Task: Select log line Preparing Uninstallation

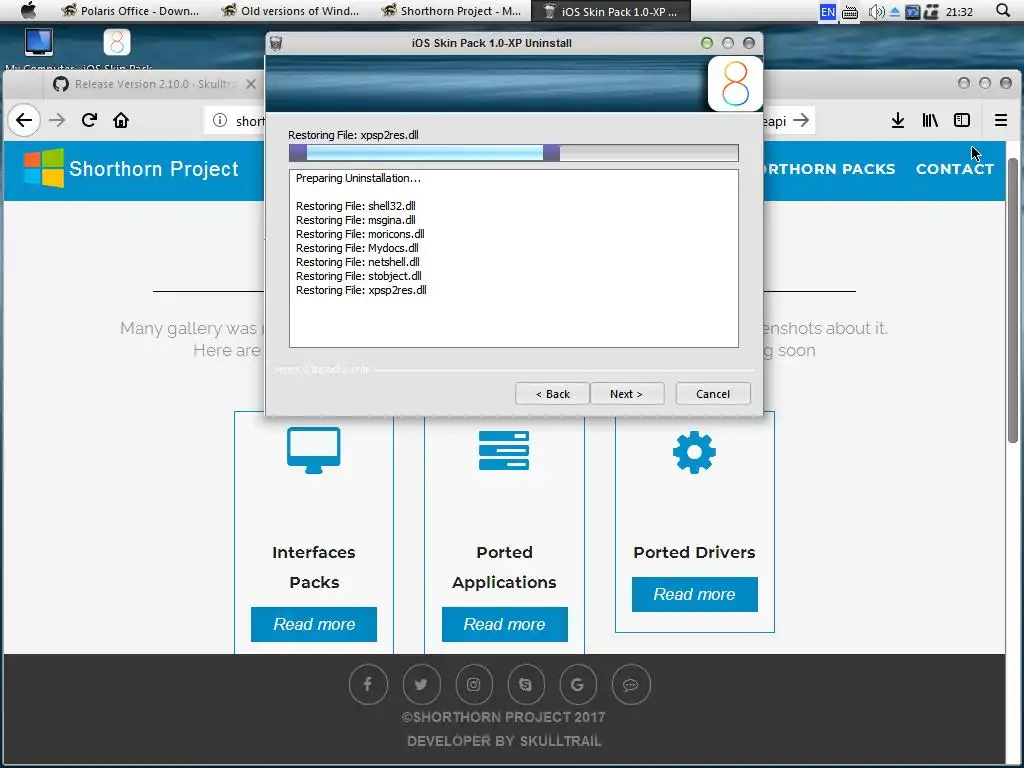Action: click(x=358, y=178)
